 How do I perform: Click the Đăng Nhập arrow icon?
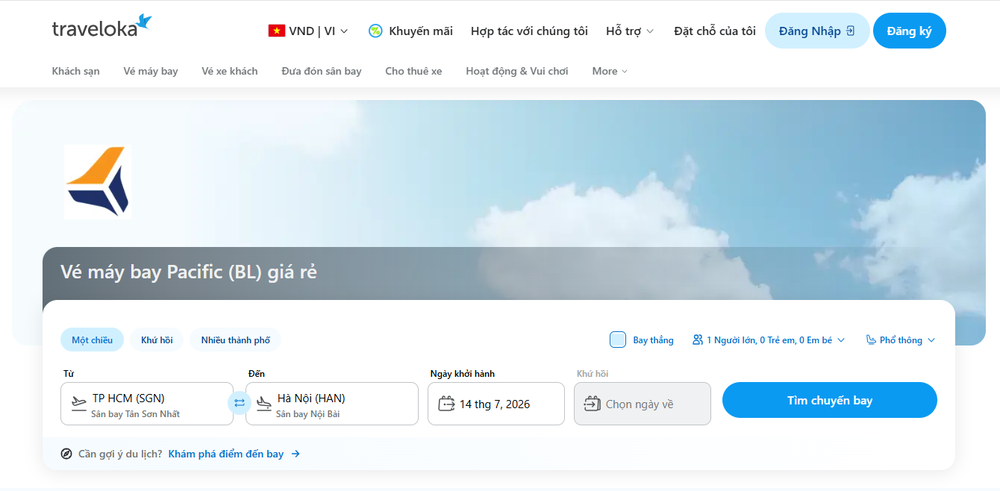[850, 31]
